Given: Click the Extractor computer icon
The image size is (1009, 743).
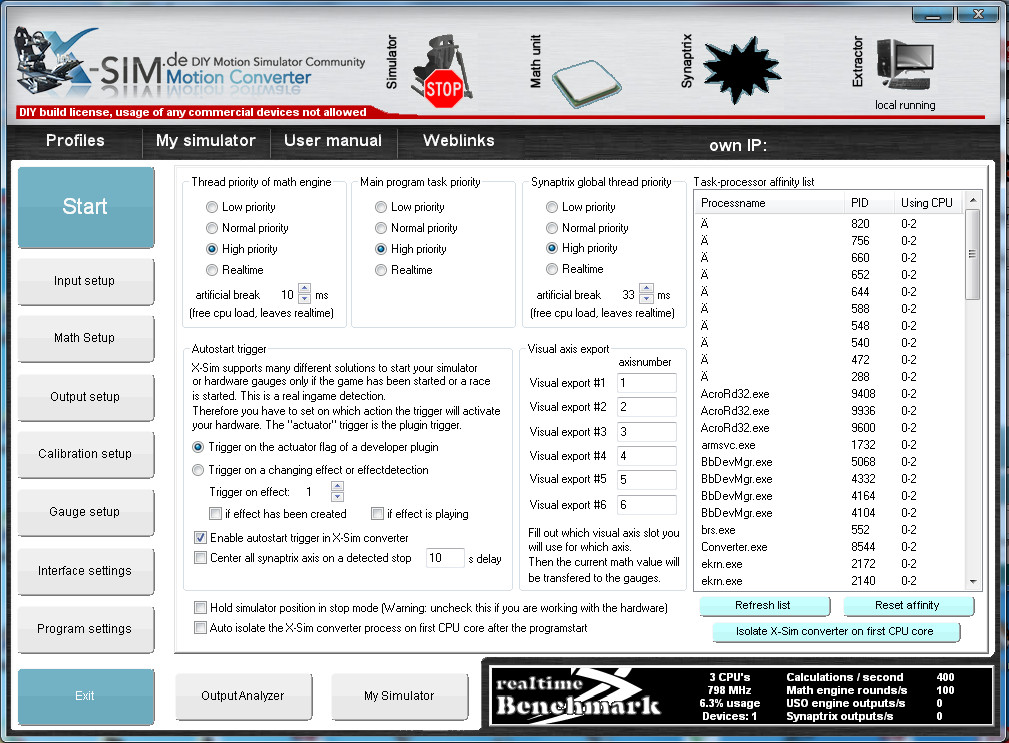Looking at the screenshot, I should click(x=904, y=68).
